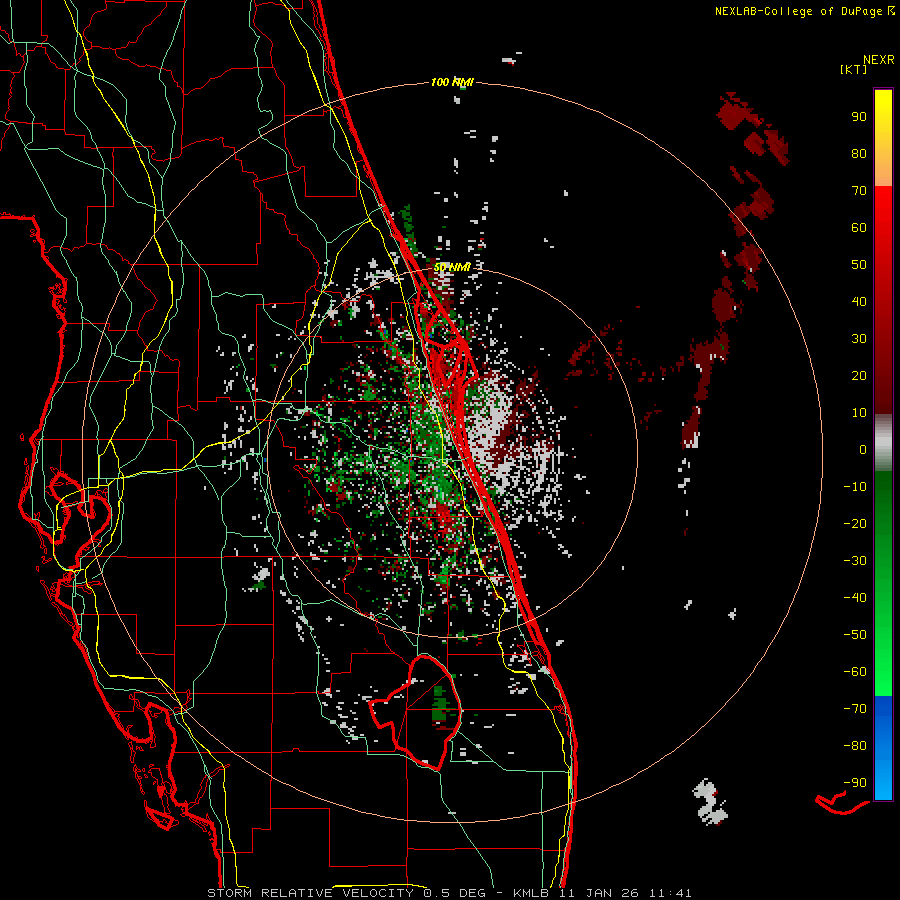Click the KT units label above color scale
The image size is (900, 900).
(854, 69)
